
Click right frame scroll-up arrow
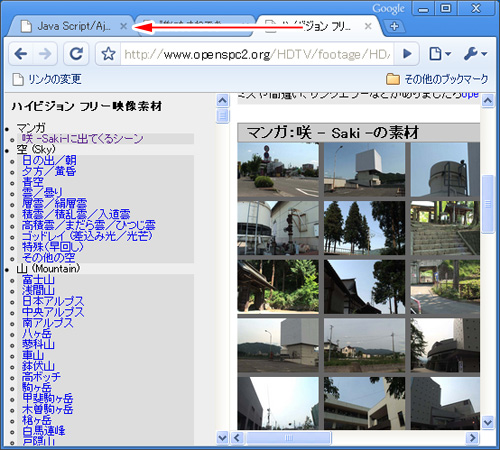click(488, 100)
